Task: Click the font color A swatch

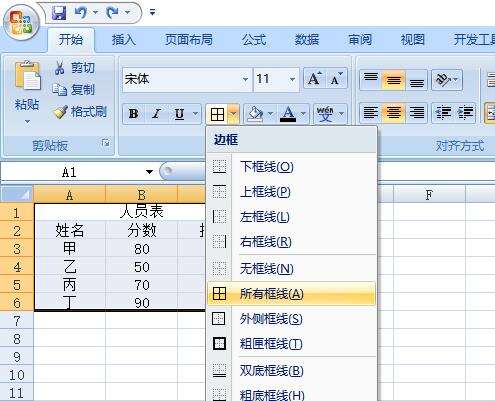Action: 288,114
